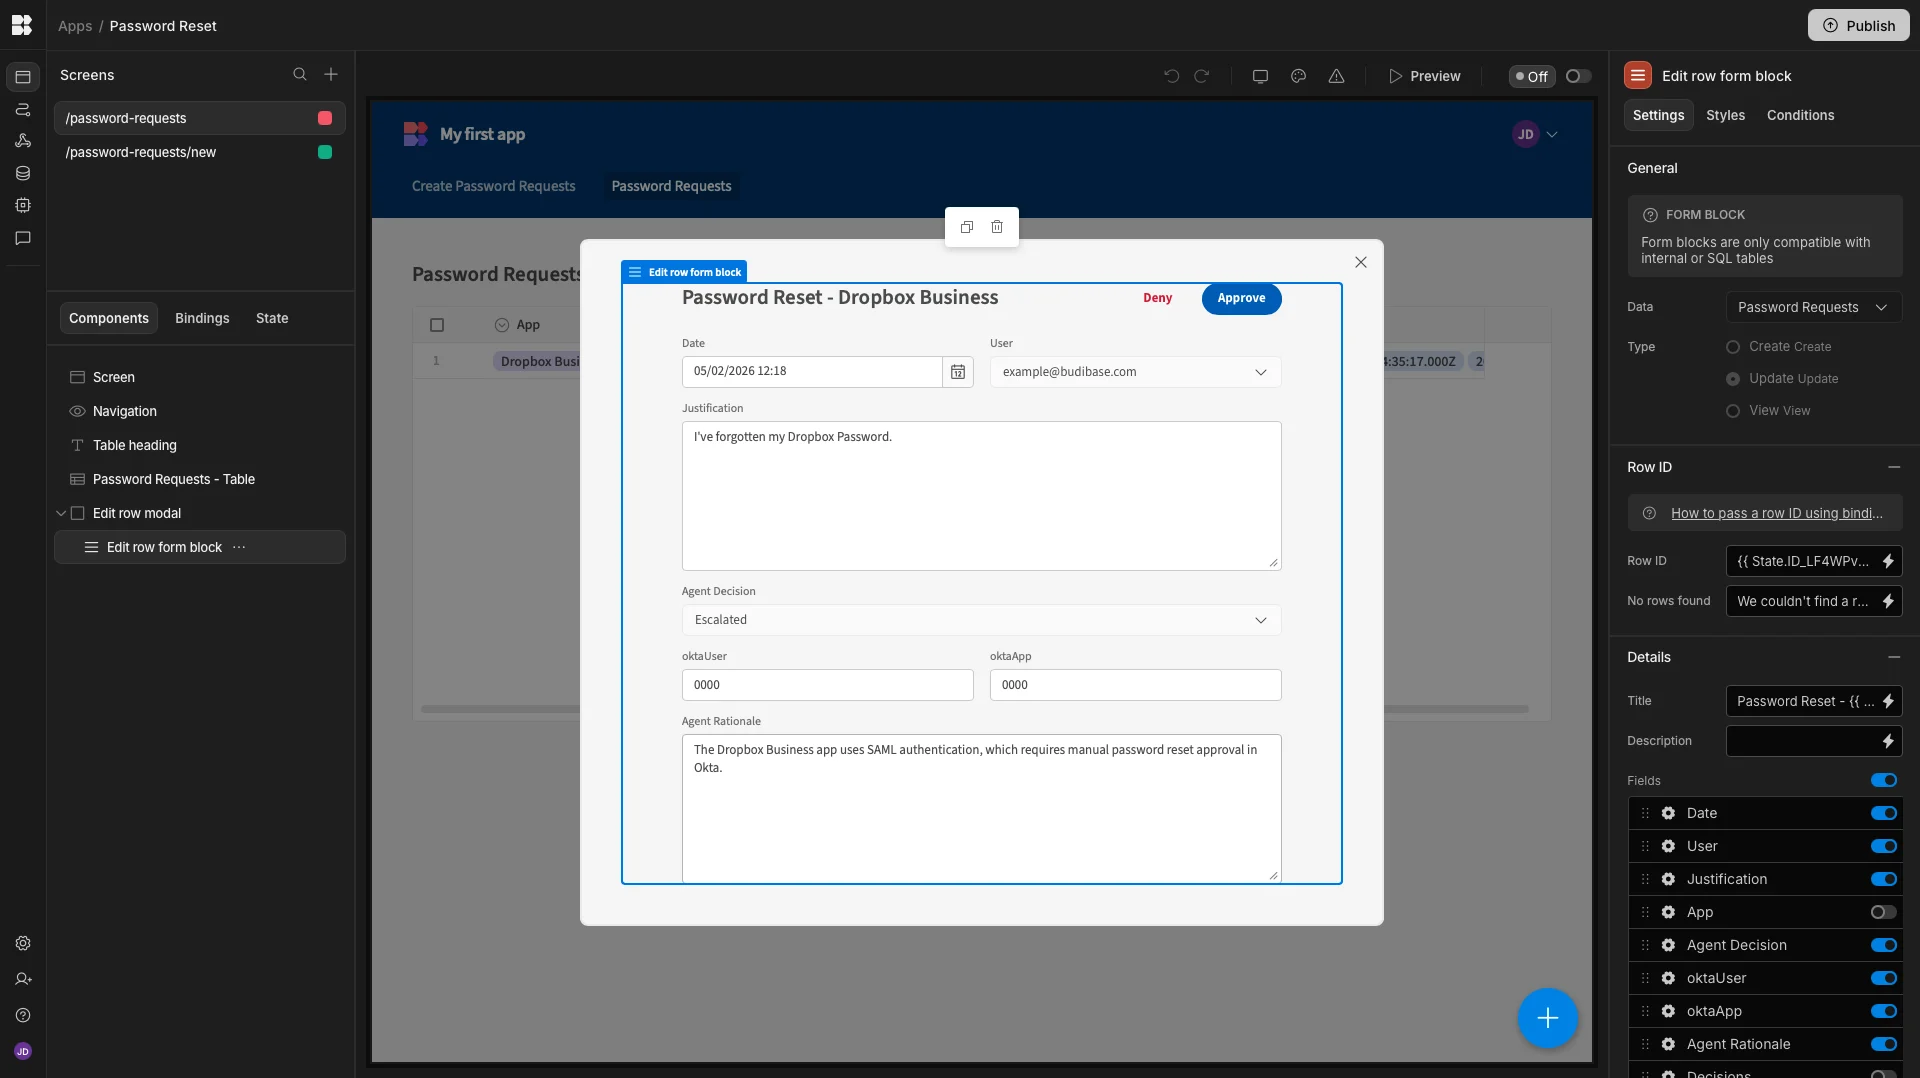Select the Update type radio button

tap(1733, 379)
